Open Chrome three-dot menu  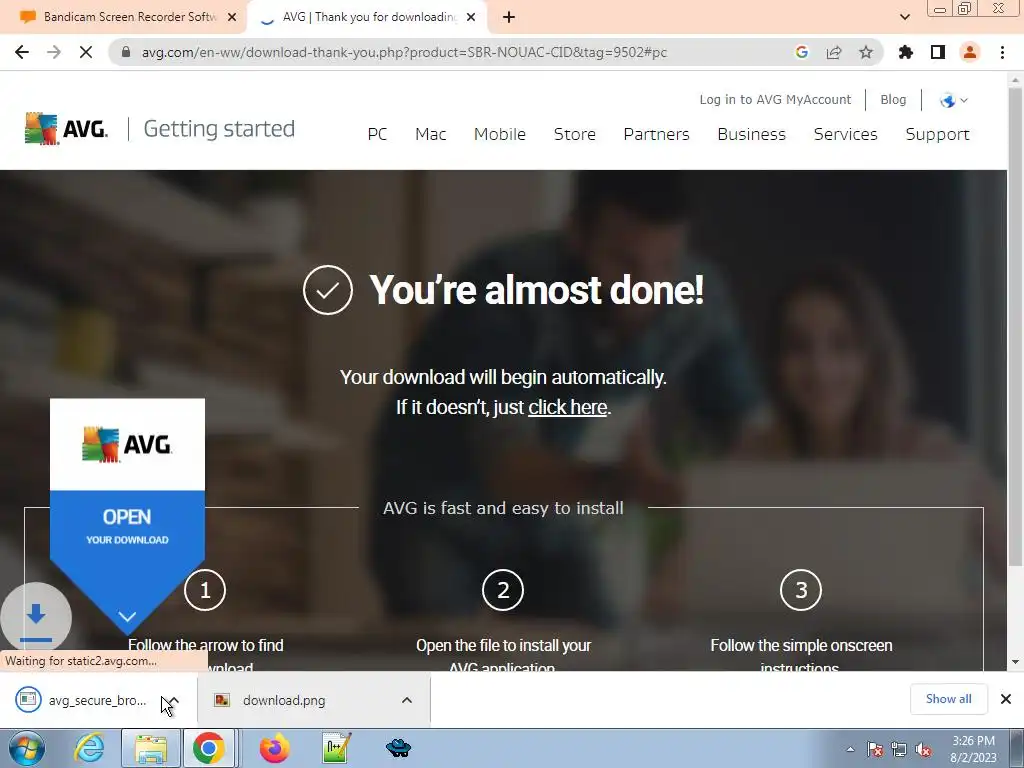coord(1002,52)
